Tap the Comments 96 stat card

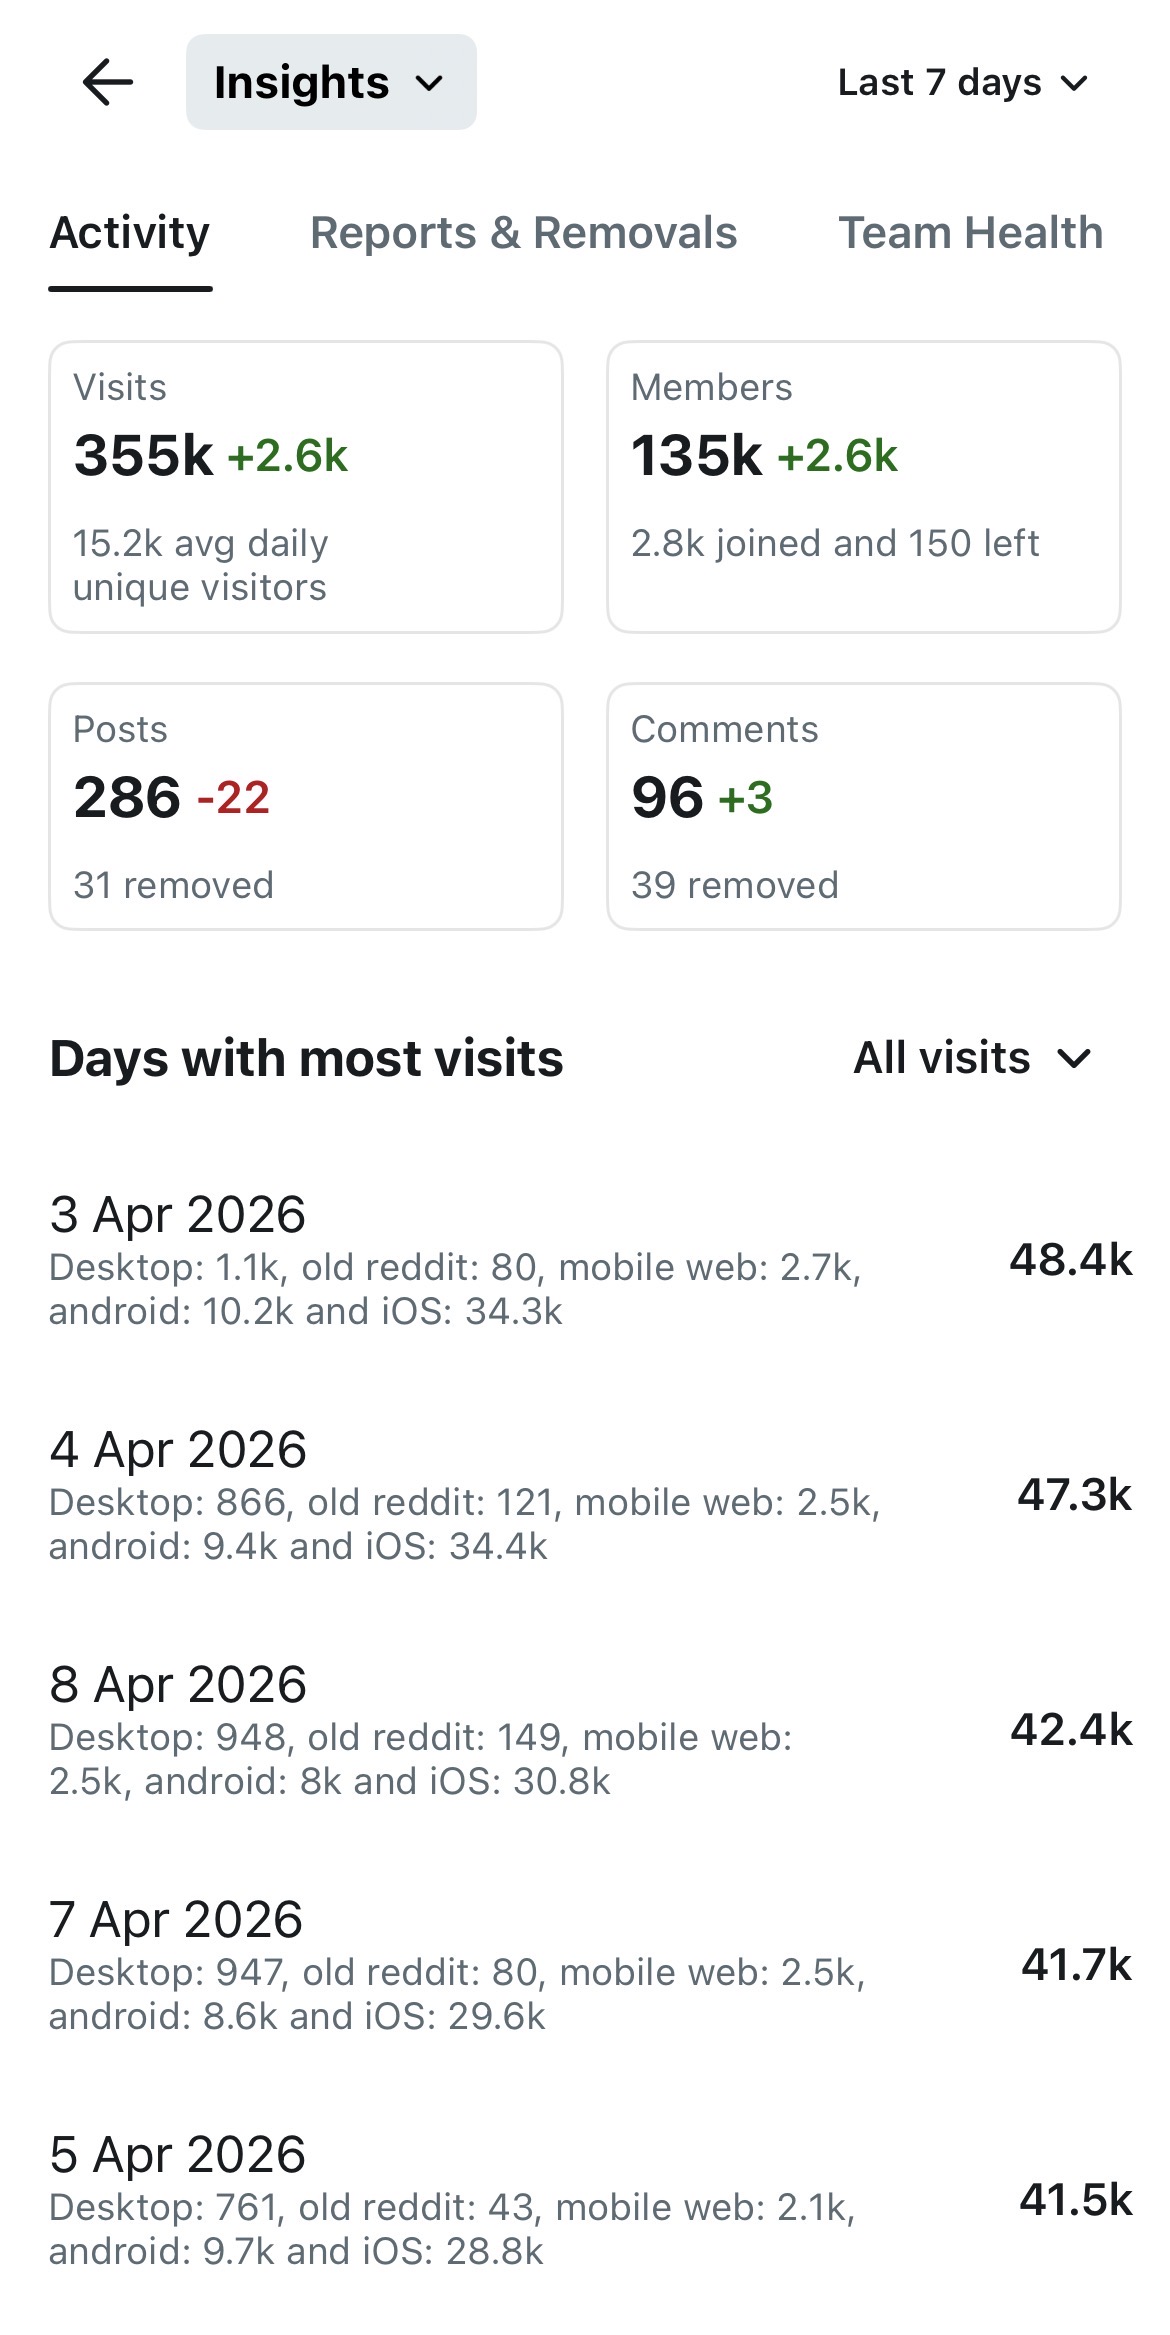863,806
